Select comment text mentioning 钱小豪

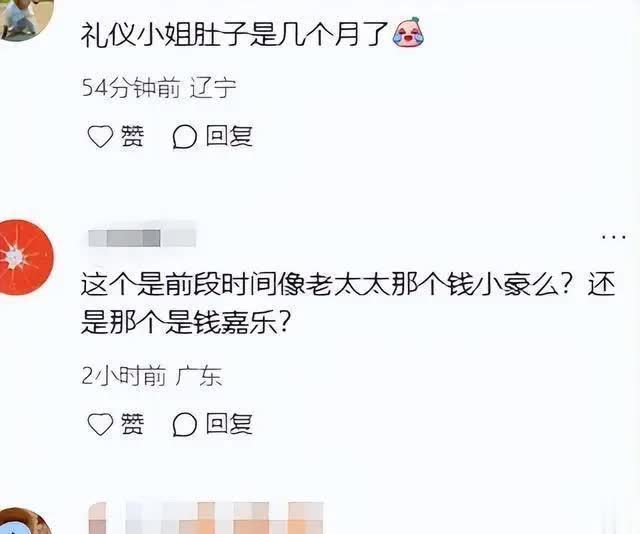click(348, 304)
